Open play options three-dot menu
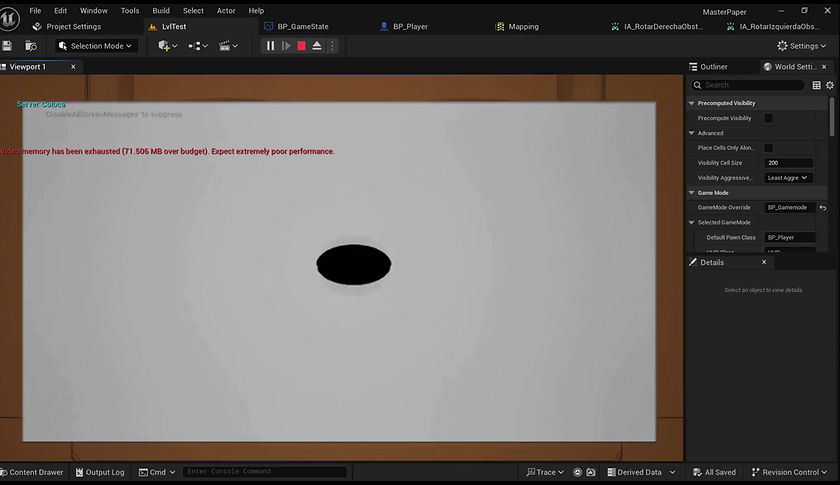This screenshot has height=485, width=840. [332, 46]
